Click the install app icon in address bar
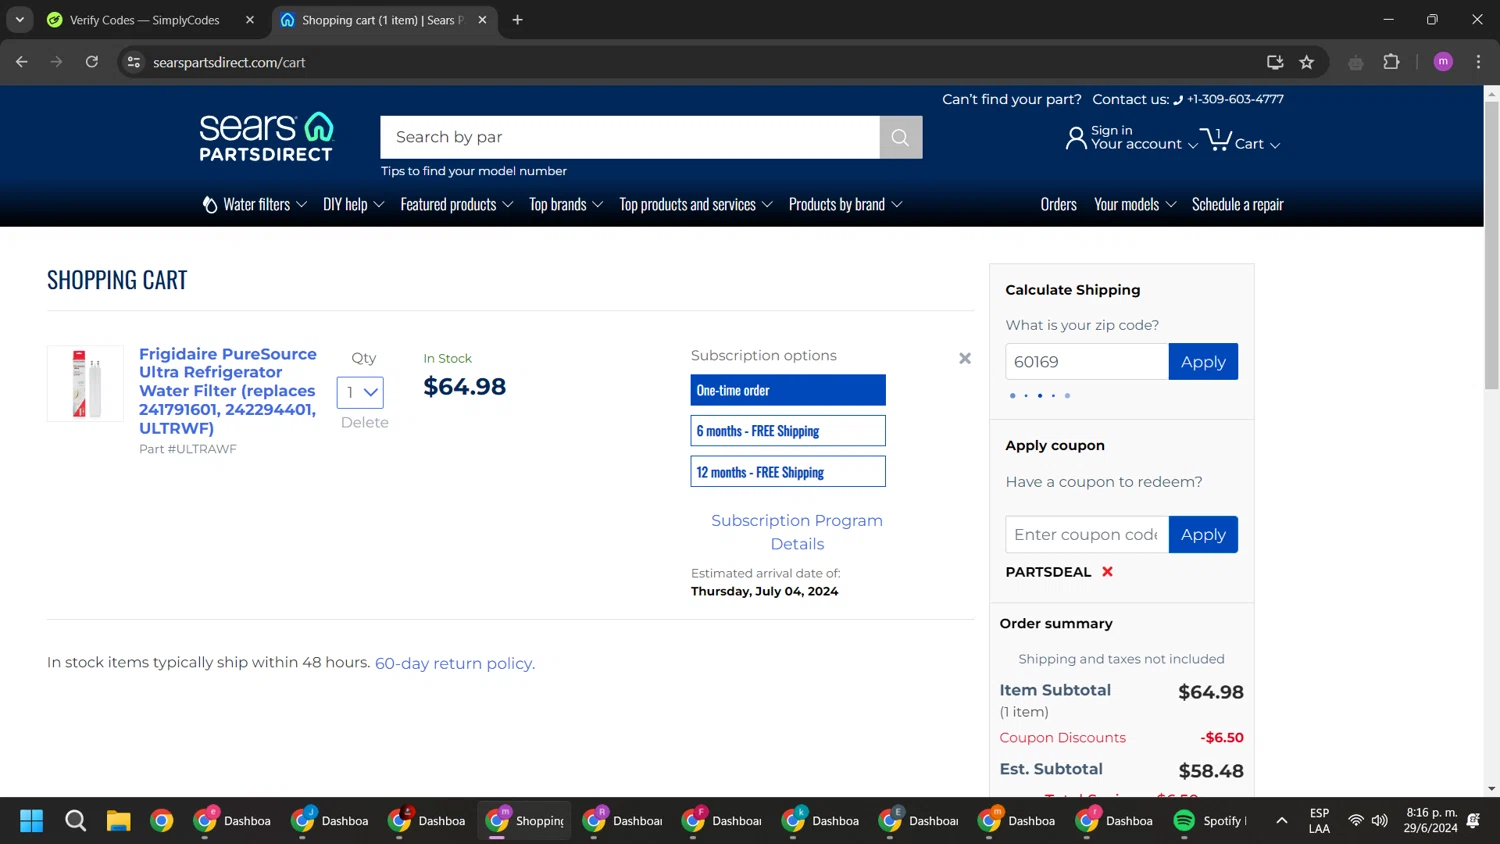The image size is (1500, 844). (x=1275, y=62)
